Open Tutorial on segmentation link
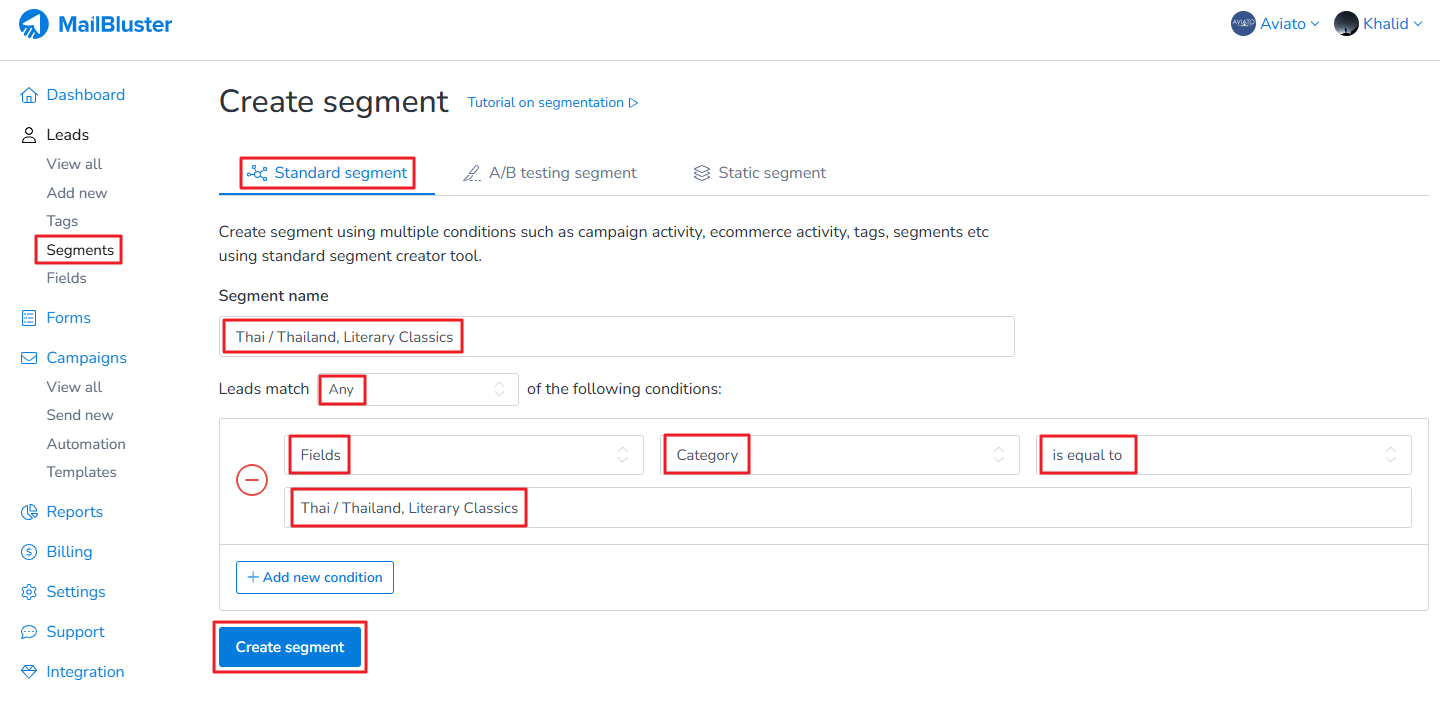1440x702 pixels. click(553, 103)
